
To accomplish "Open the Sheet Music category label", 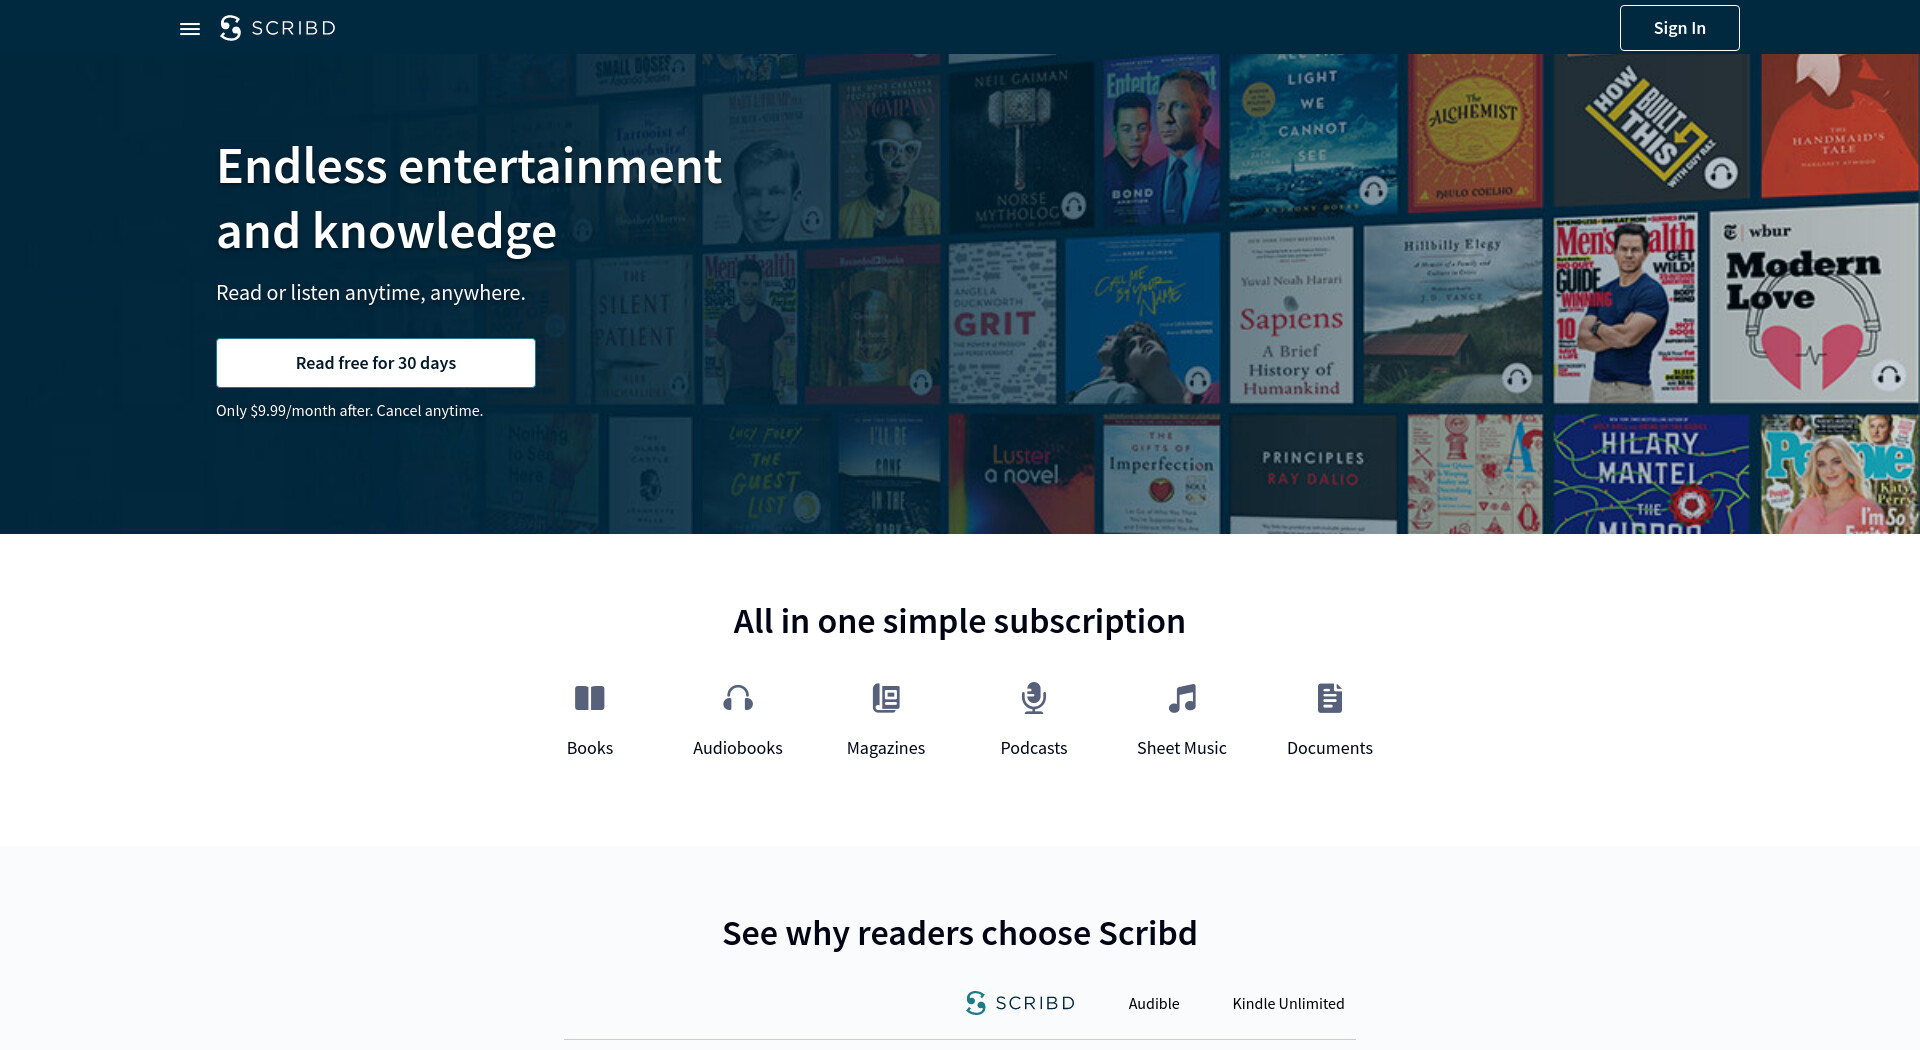I will (x=1182, y=748).
